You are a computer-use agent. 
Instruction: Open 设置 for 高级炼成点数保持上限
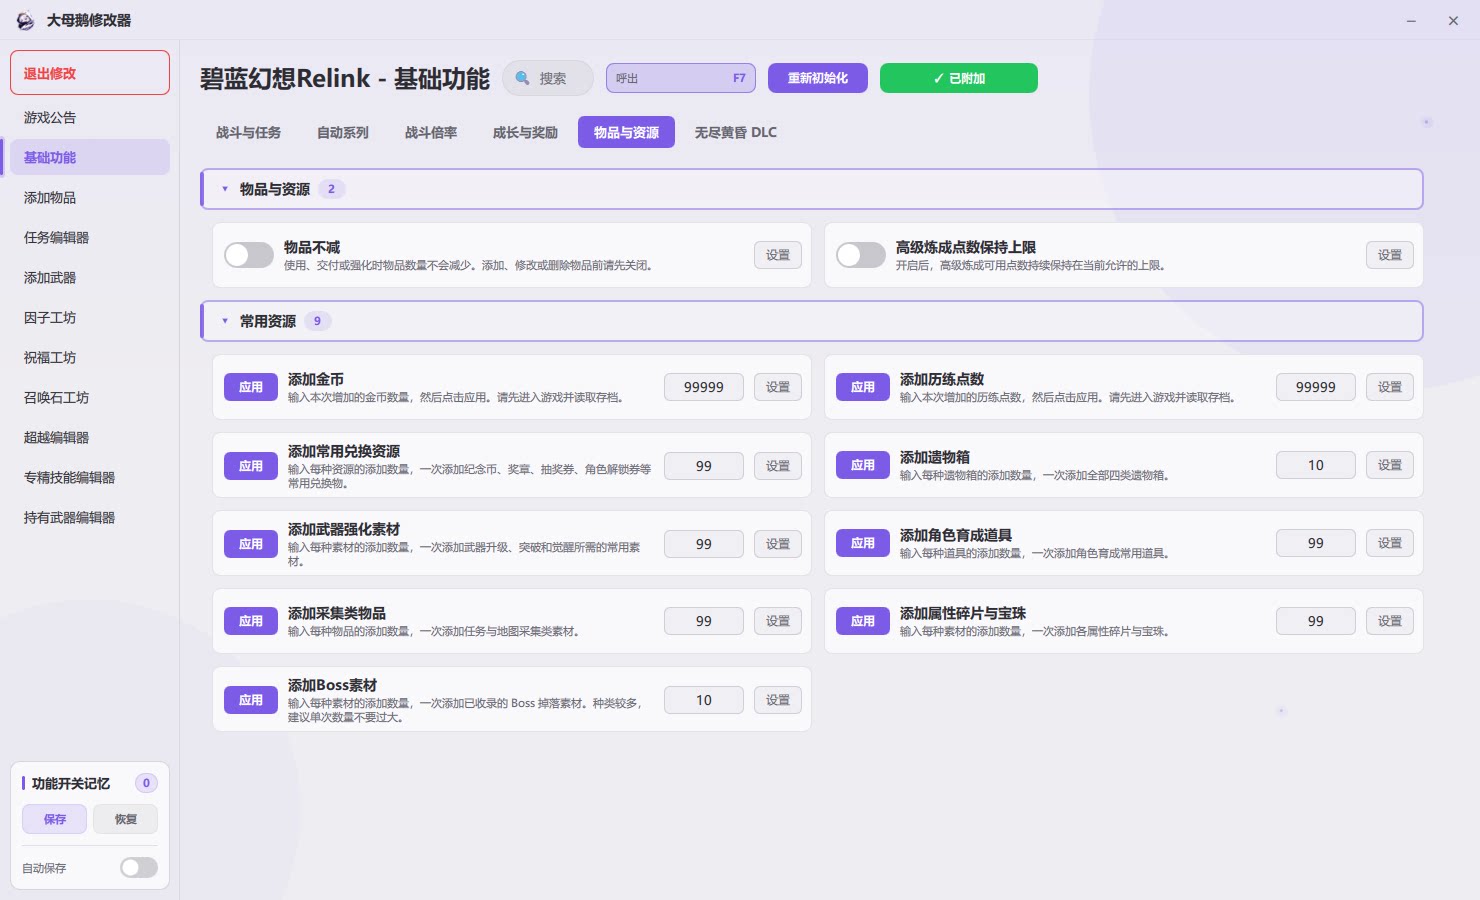1390,255
